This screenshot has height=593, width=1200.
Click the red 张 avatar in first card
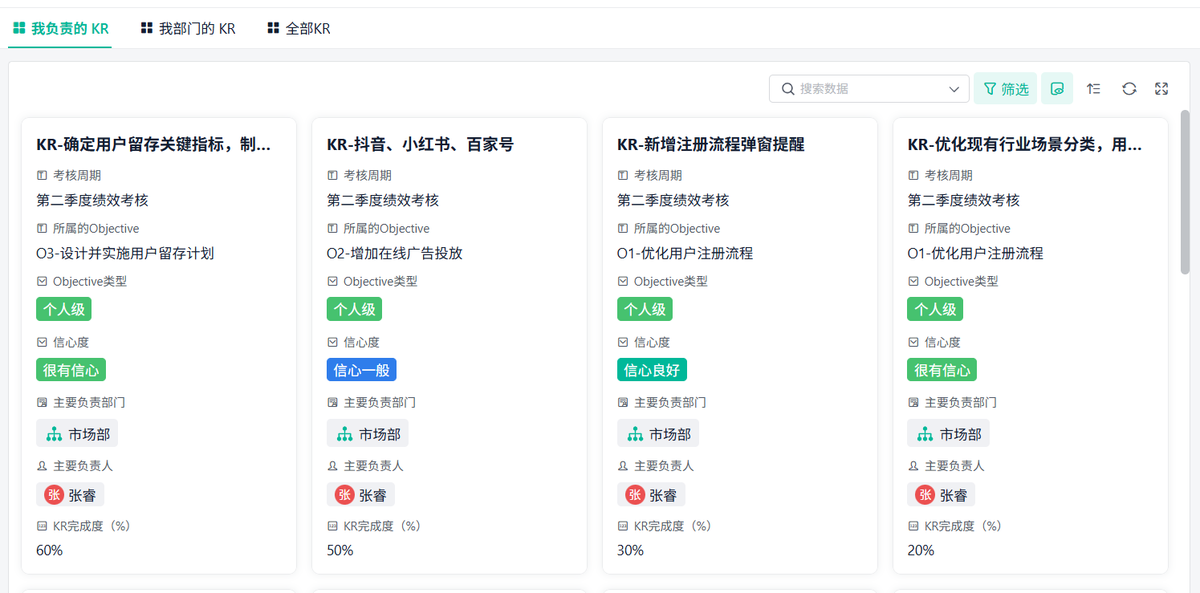(55, 494)
